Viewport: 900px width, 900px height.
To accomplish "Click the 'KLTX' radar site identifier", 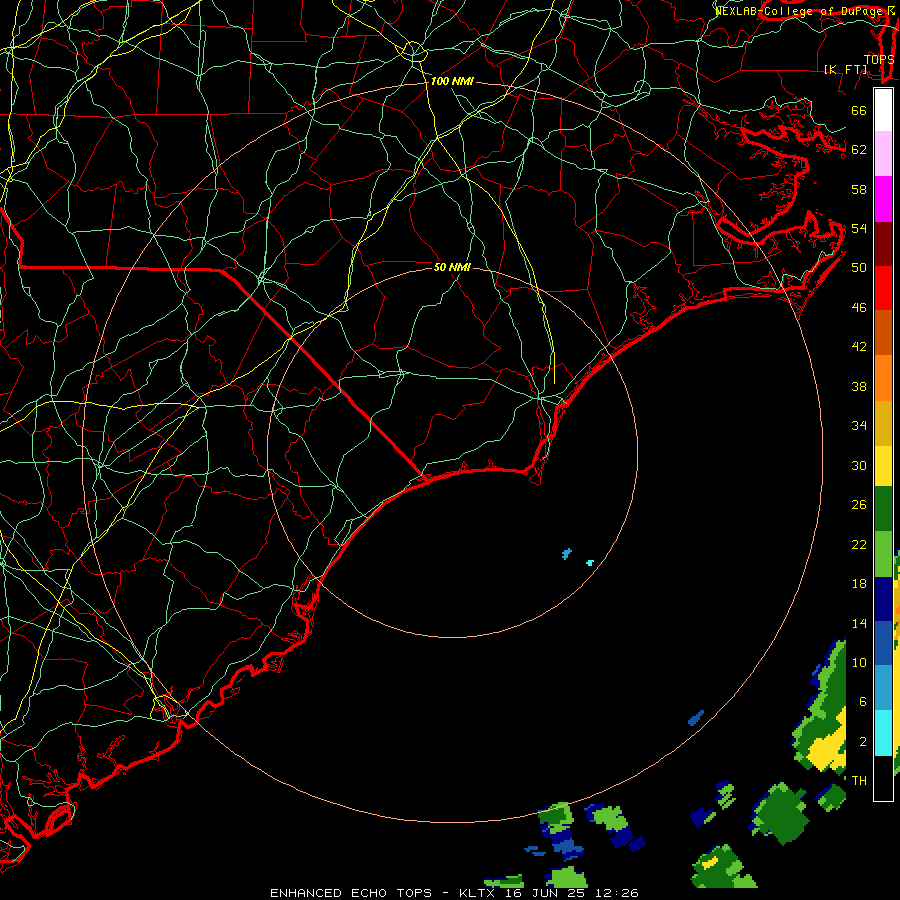I will pos(479,893).
